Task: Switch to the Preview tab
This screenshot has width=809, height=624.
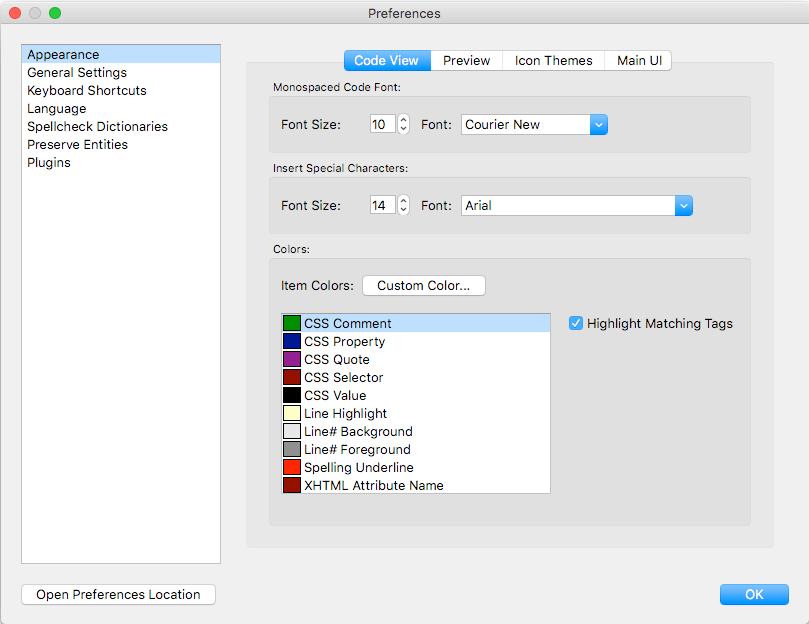Action: (x=466, y=60)
